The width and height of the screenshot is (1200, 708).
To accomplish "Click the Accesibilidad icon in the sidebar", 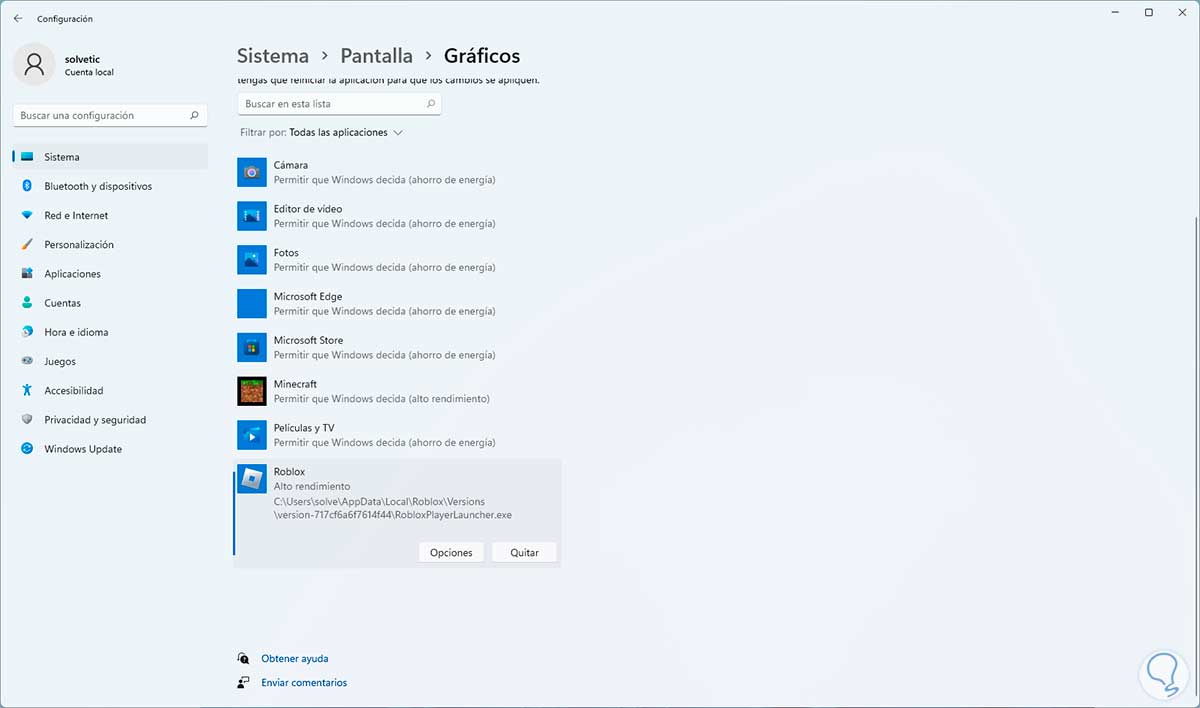I will tap(27, 391).
